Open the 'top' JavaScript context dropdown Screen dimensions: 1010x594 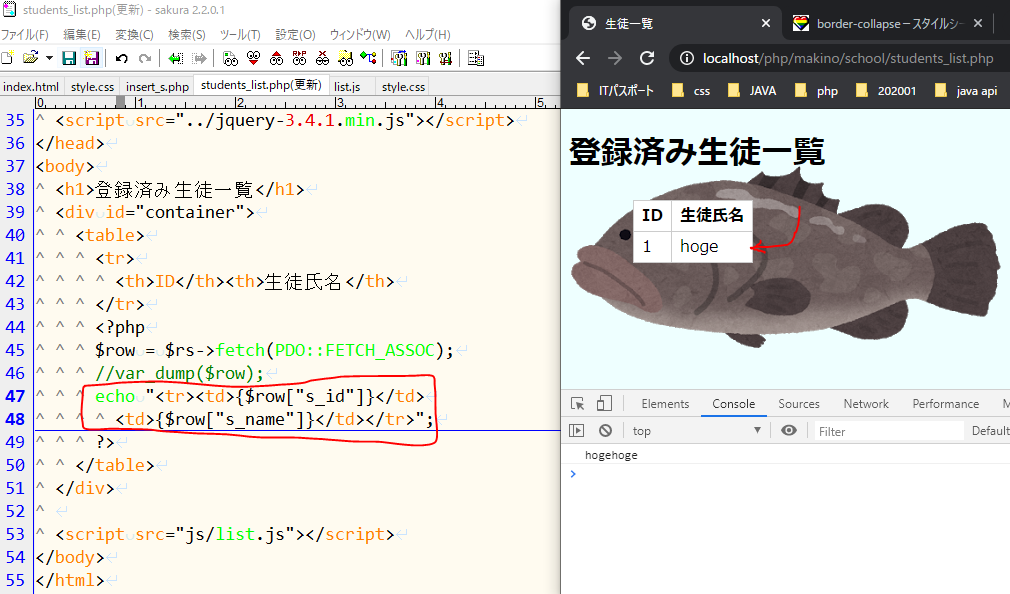[696, 430]
